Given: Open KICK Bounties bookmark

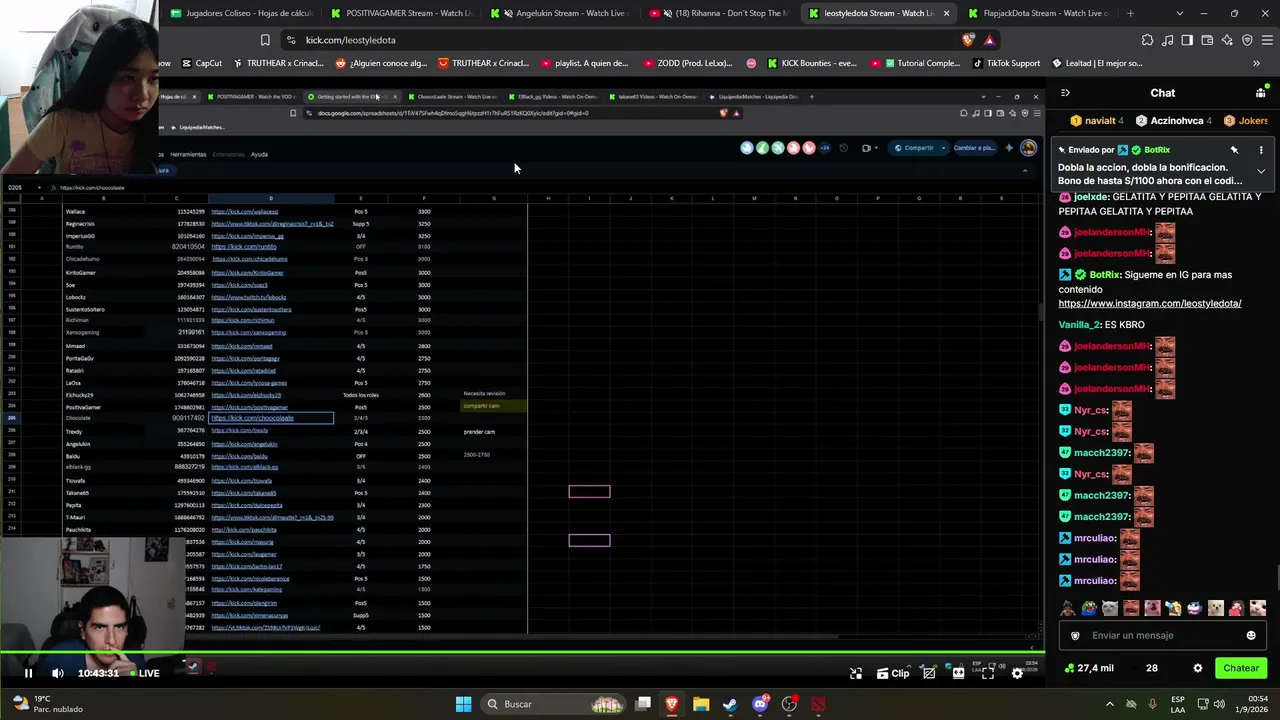Looking at the screenshot, I should pos(811,63).
